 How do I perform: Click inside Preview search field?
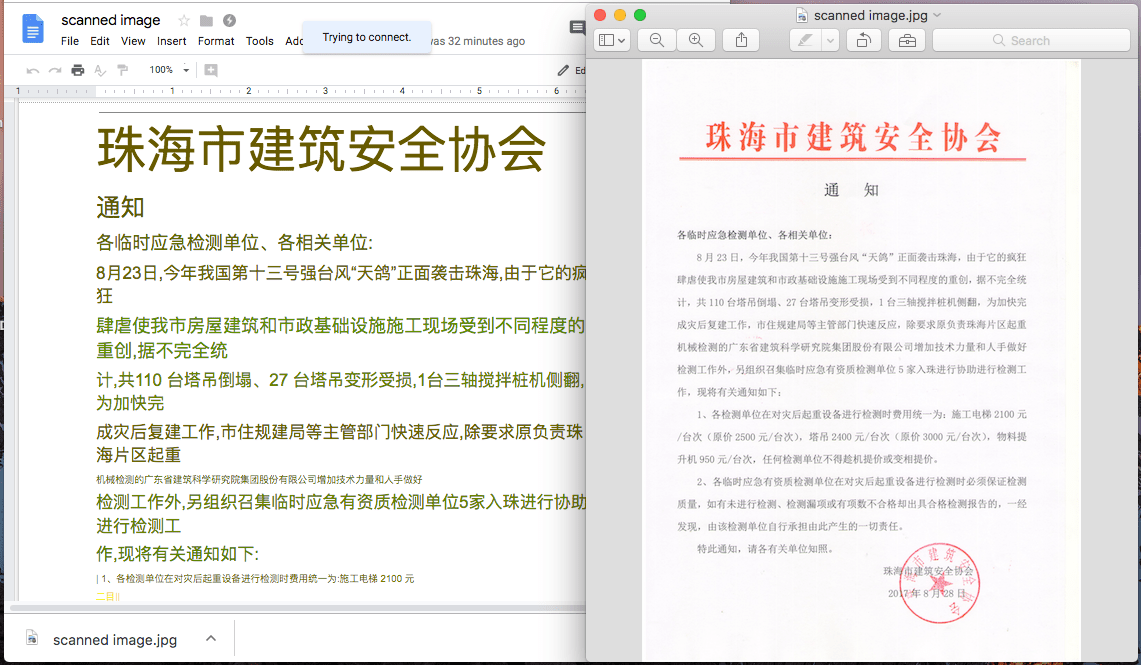1031,40
